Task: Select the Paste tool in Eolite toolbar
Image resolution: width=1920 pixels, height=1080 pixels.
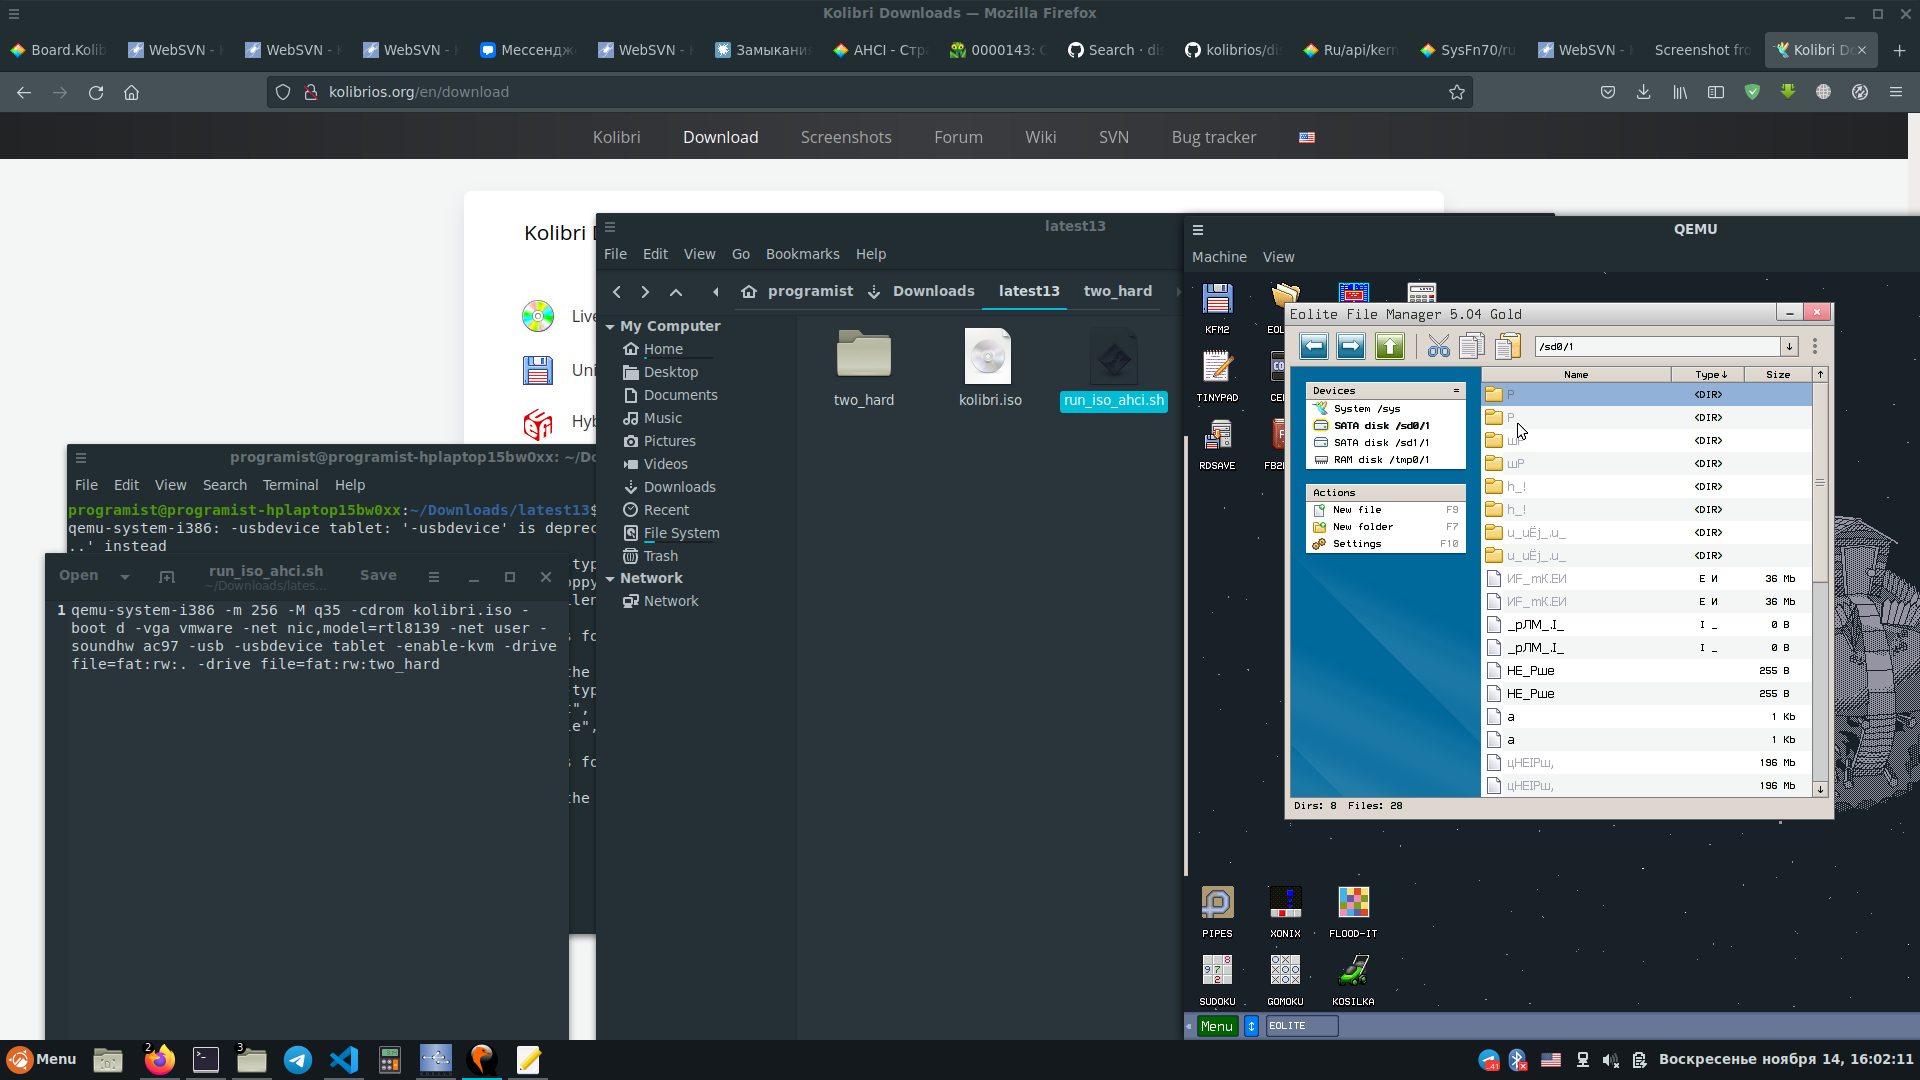Action: 1509,346
